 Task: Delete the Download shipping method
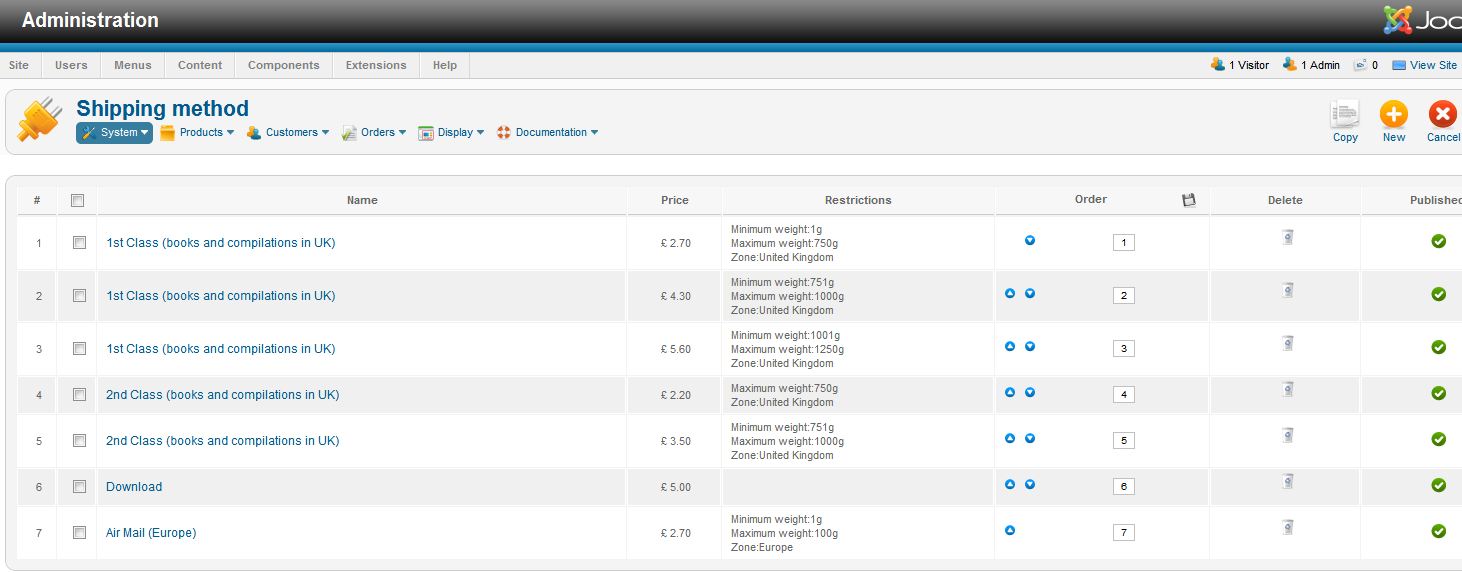(1288, 481)
